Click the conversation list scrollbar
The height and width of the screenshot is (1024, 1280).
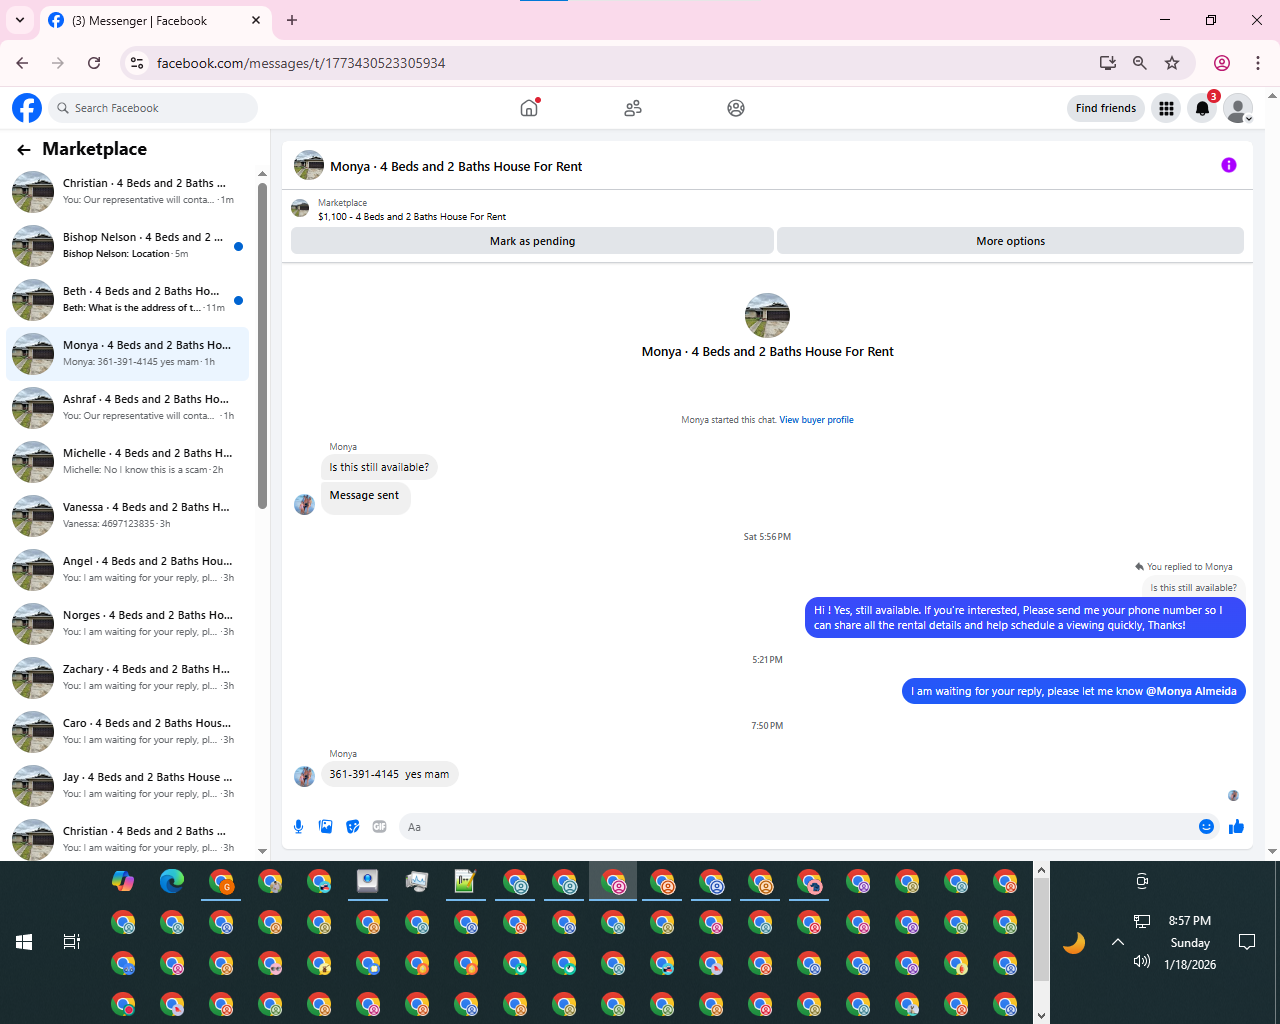262,345
